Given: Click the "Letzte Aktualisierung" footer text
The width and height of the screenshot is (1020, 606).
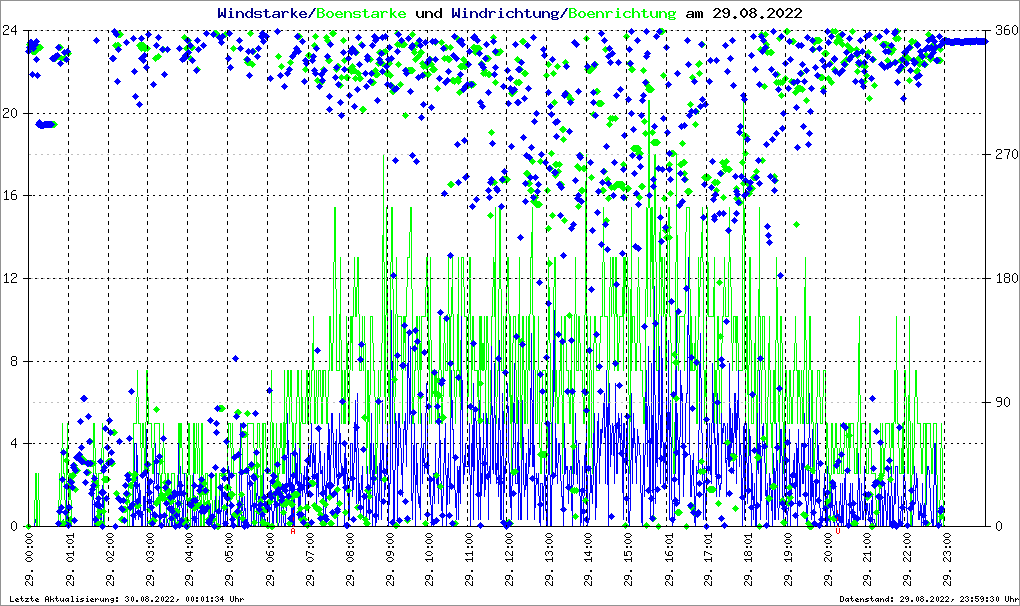Looking at the screenshot, I should coord(64,599).
